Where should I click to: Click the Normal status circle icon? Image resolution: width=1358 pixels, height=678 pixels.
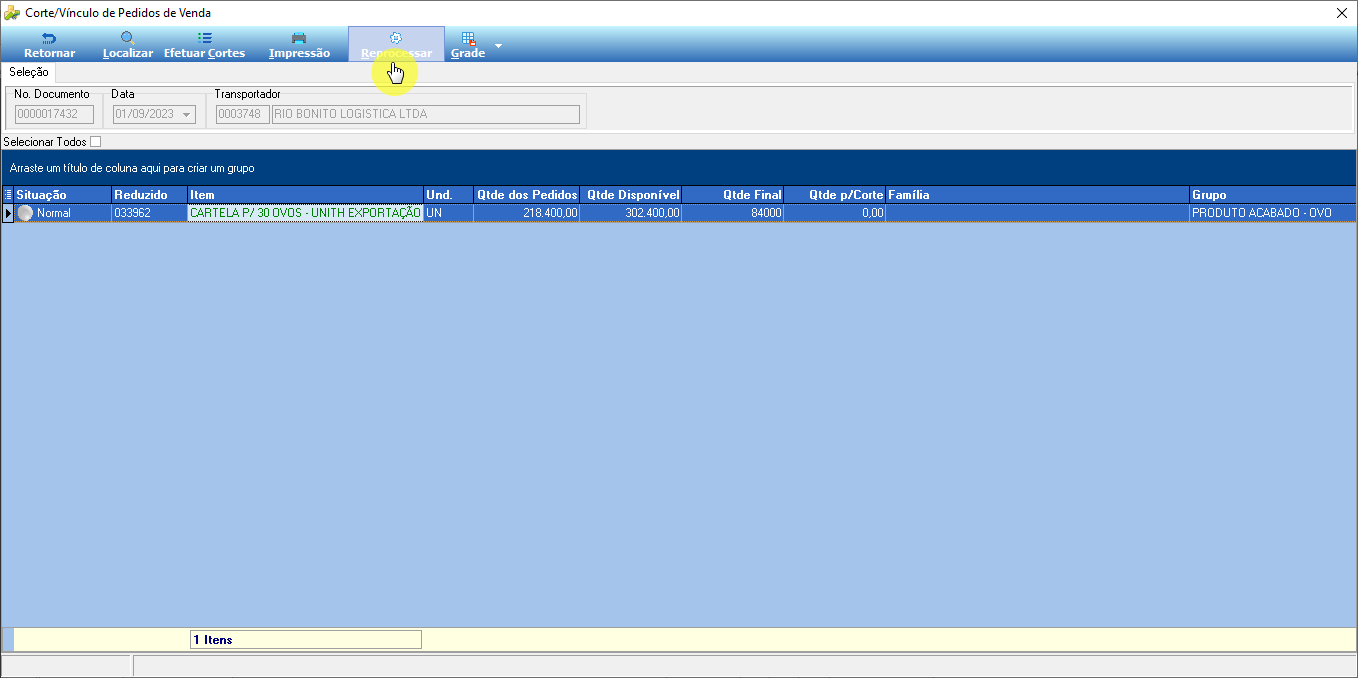coord(25,213)
